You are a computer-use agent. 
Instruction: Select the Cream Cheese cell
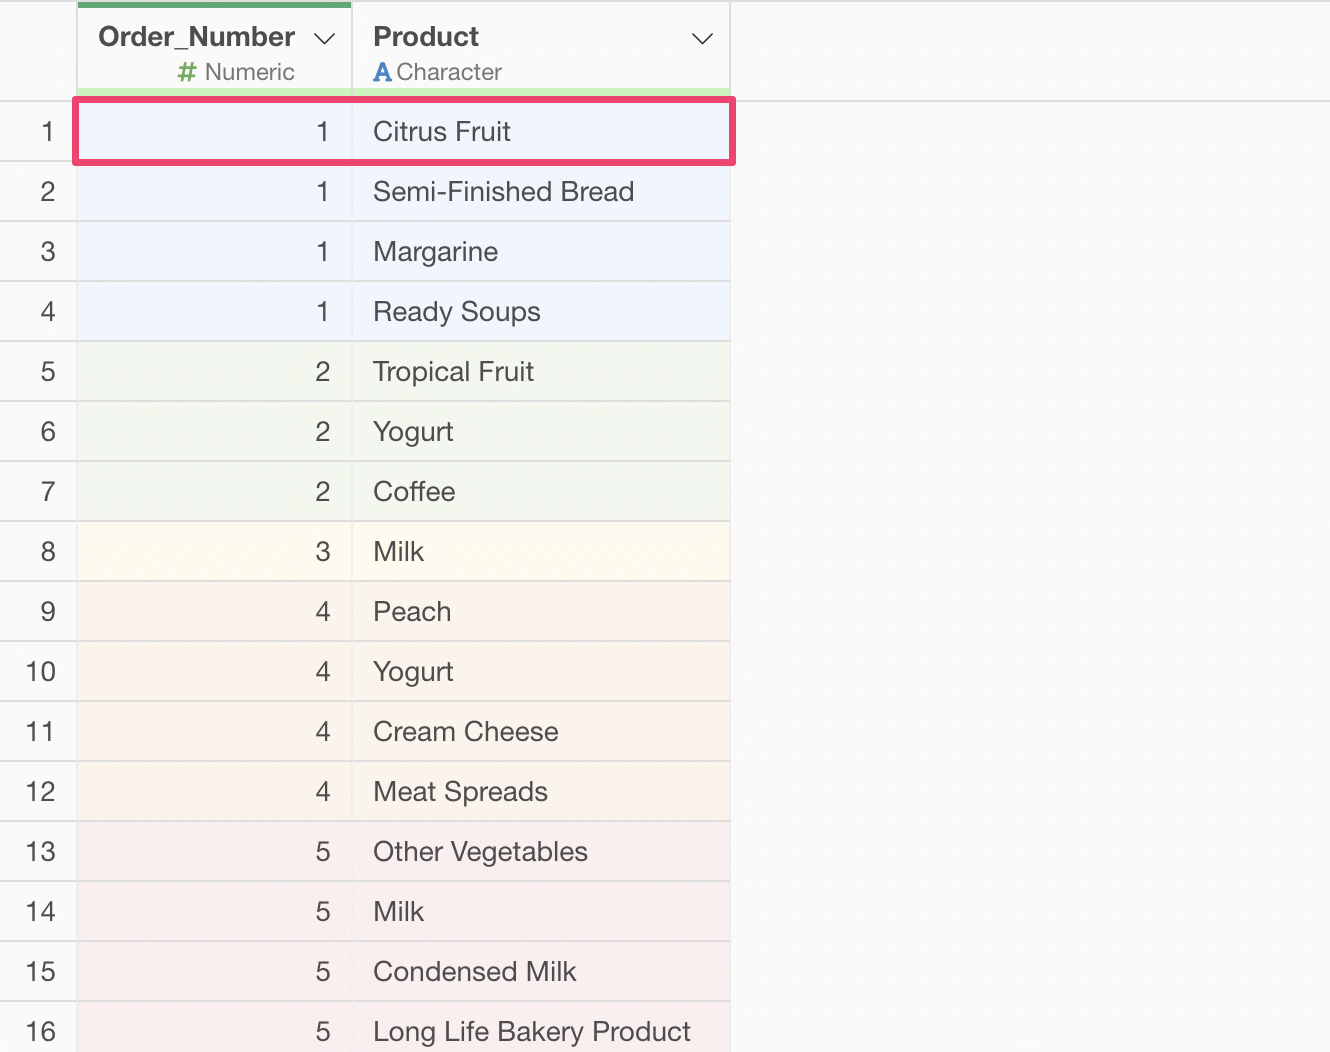(x=465, y=732)
